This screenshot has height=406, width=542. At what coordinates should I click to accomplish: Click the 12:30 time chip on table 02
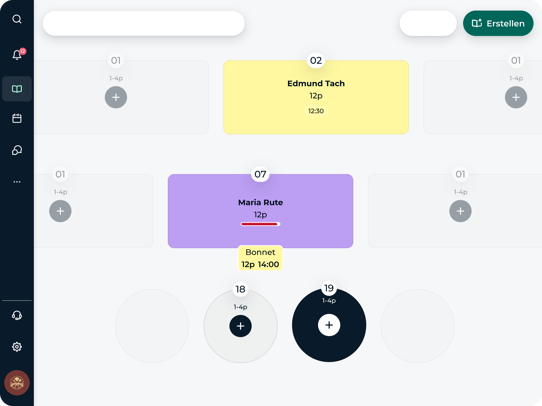316,111
